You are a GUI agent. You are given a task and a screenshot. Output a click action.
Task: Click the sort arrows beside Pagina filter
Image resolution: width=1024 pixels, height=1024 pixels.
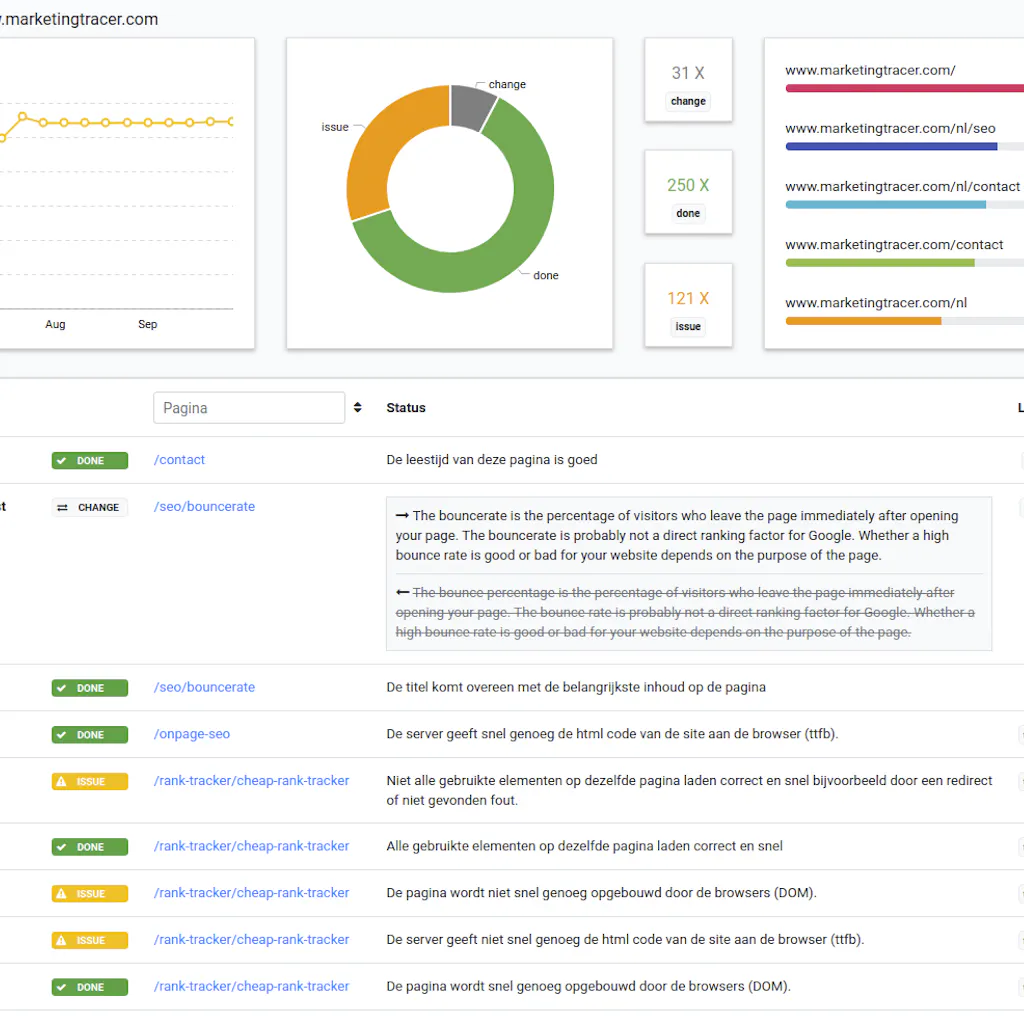point(358,408)
